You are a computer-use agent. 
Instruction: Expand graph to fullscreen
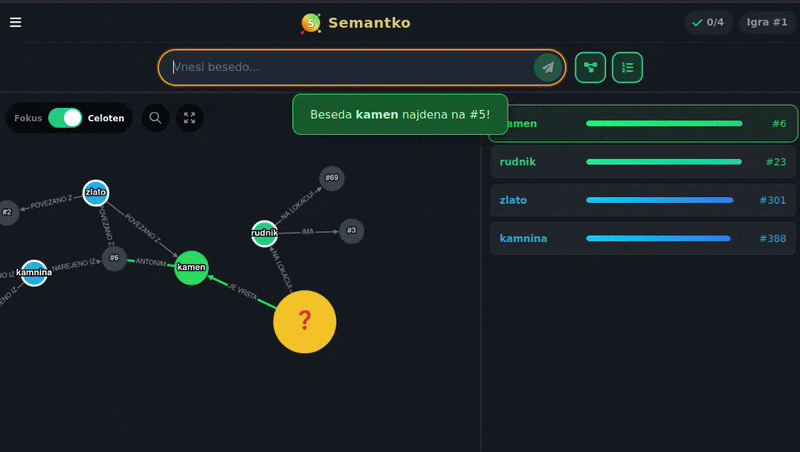tap(190, 118)
